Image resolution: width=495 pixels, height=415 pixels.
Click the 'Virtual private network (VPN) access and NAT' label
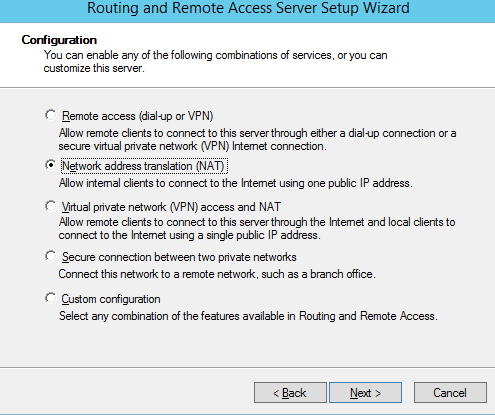pos(171,207)
